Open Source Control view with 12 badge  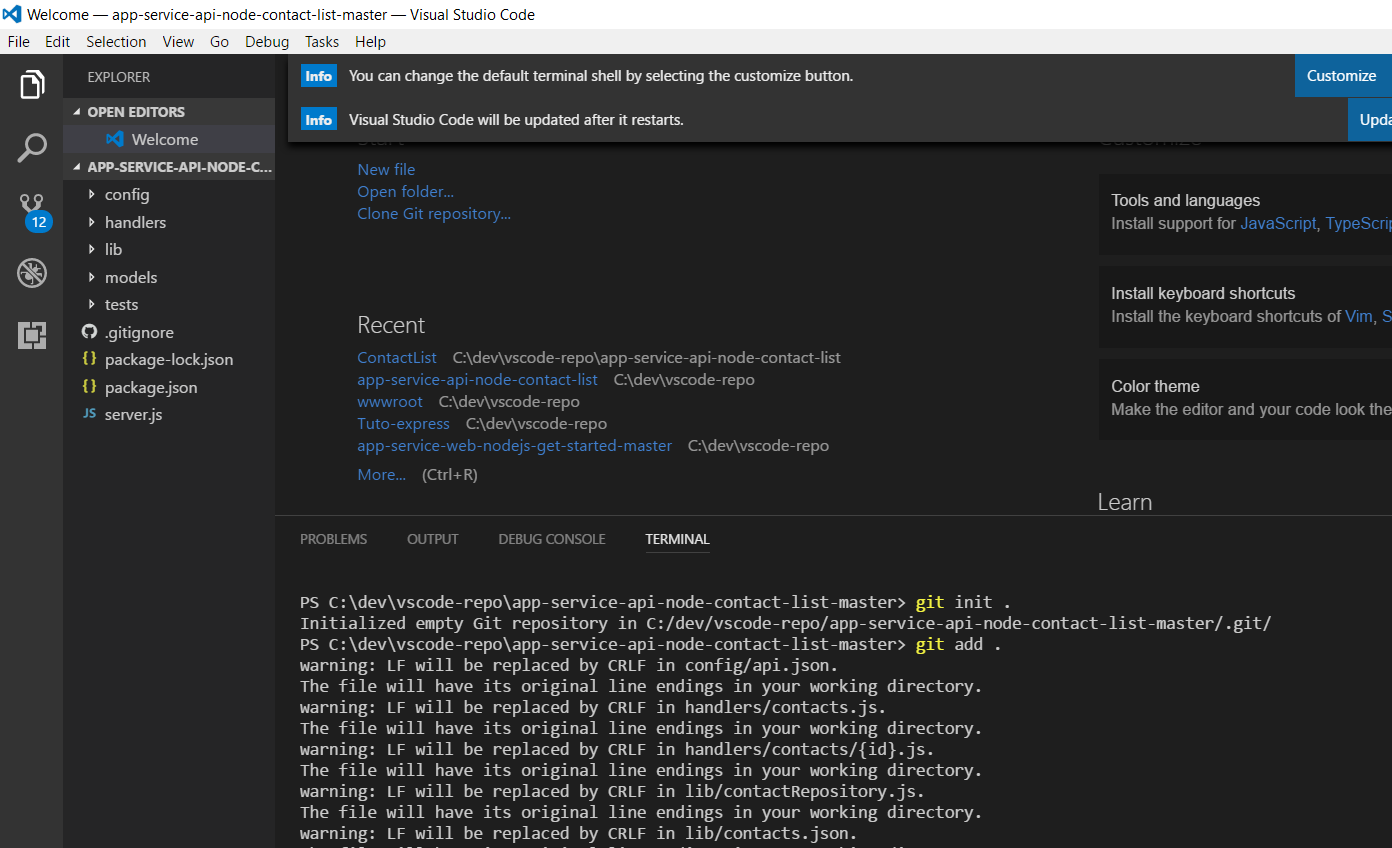point(33,212)
